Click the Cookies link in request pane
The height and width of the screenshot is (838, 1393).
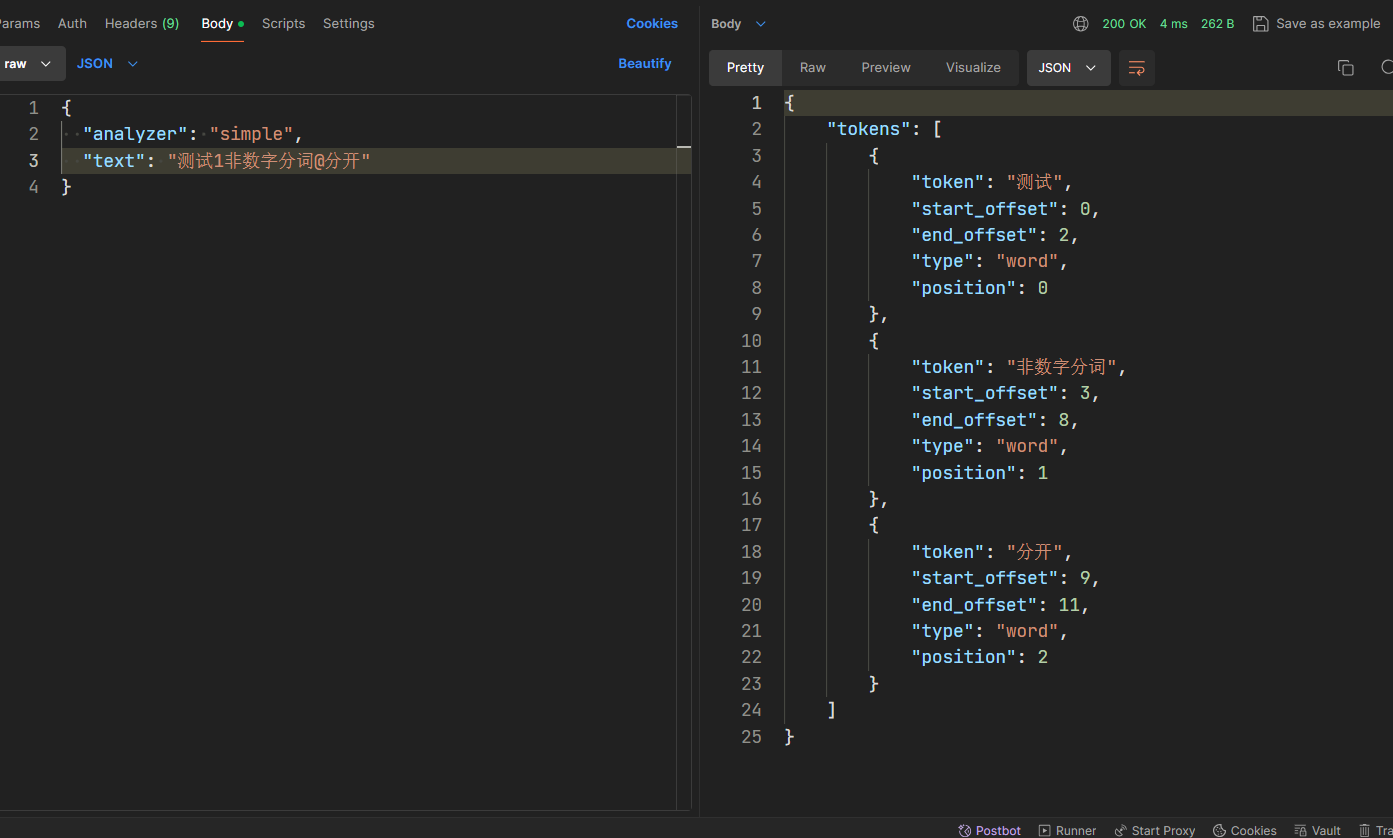point(652,23)
